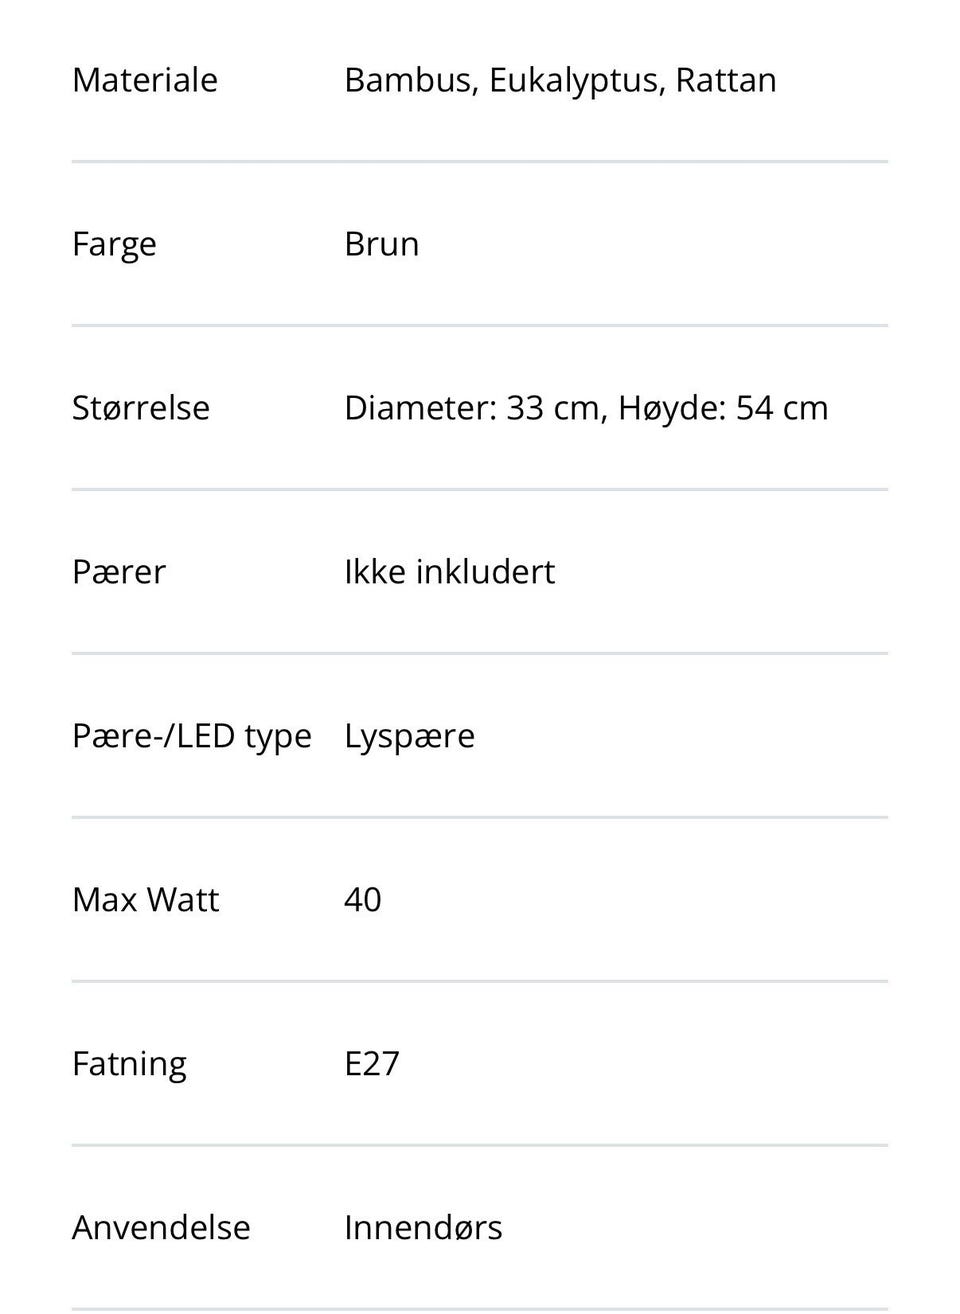Click the E27 socket value

pos(372,1064)
